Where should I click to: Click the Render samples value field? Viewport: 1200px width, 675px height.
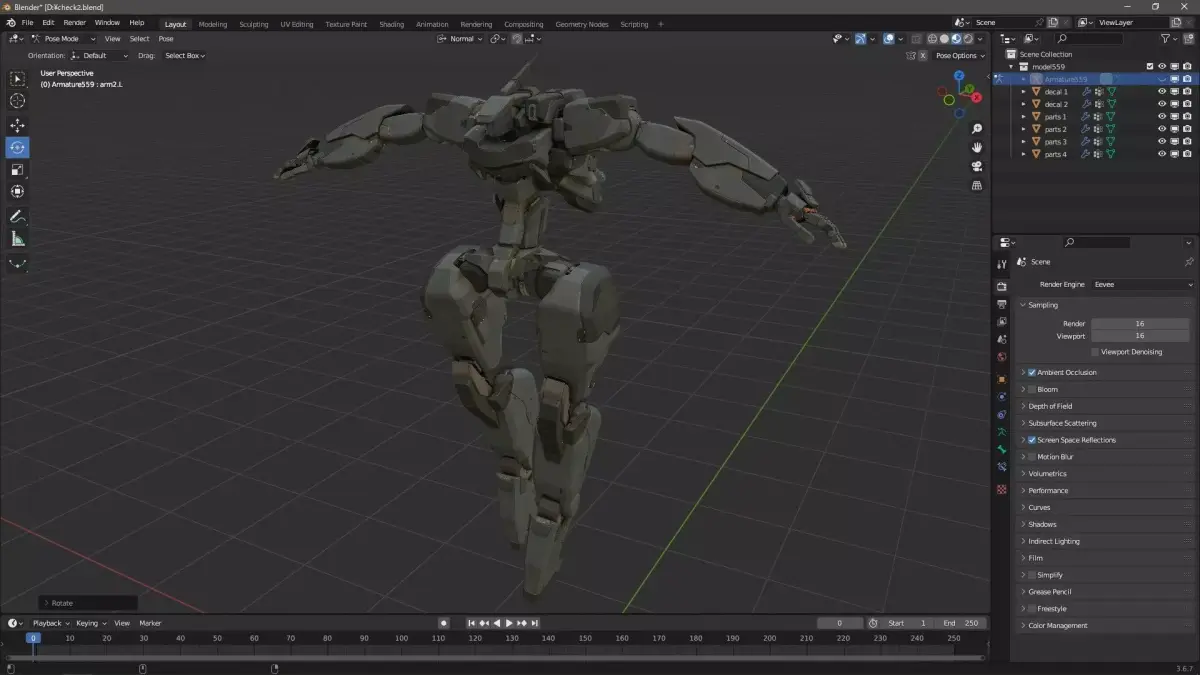(x=1140, y=324)
